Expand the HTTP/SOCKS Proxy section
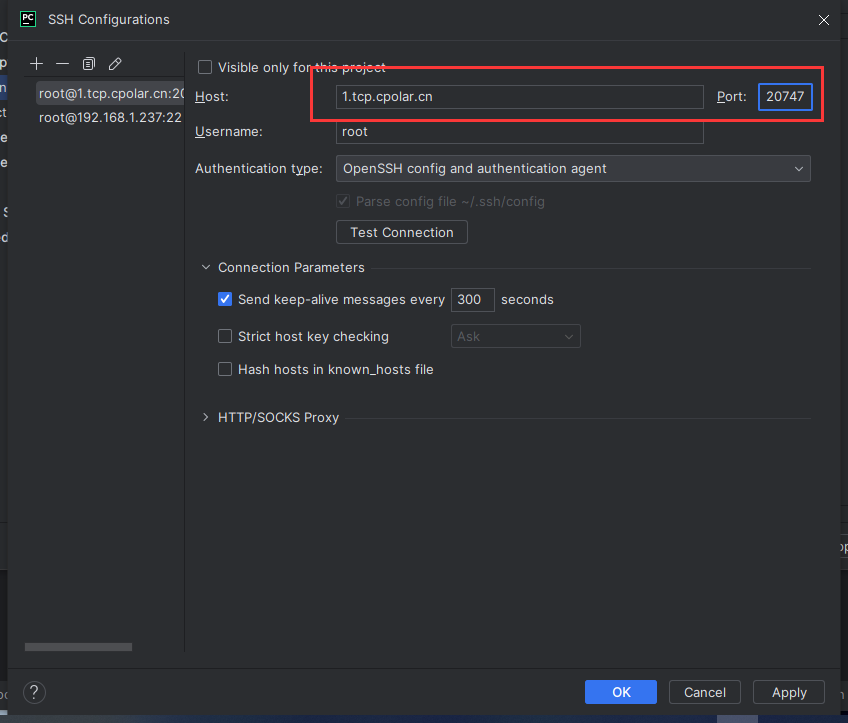848x723 pixels. pos(206,417)
